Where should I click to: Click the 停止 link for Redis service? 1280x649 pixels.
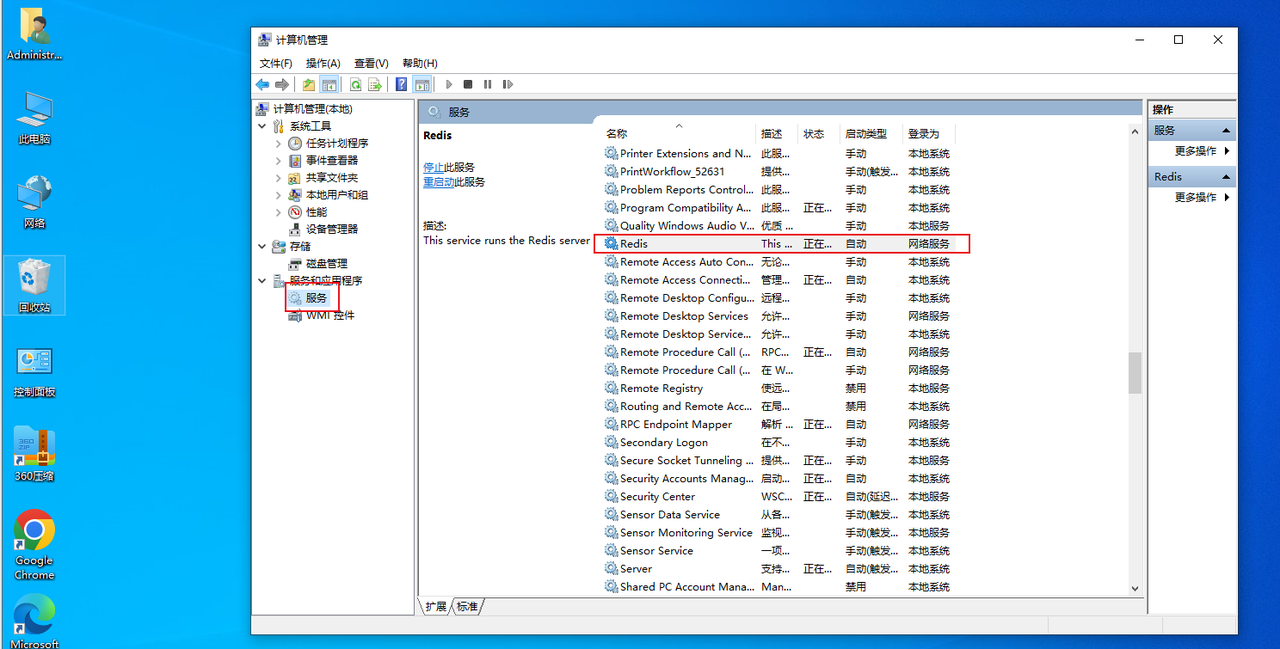[x=432, y=167]
